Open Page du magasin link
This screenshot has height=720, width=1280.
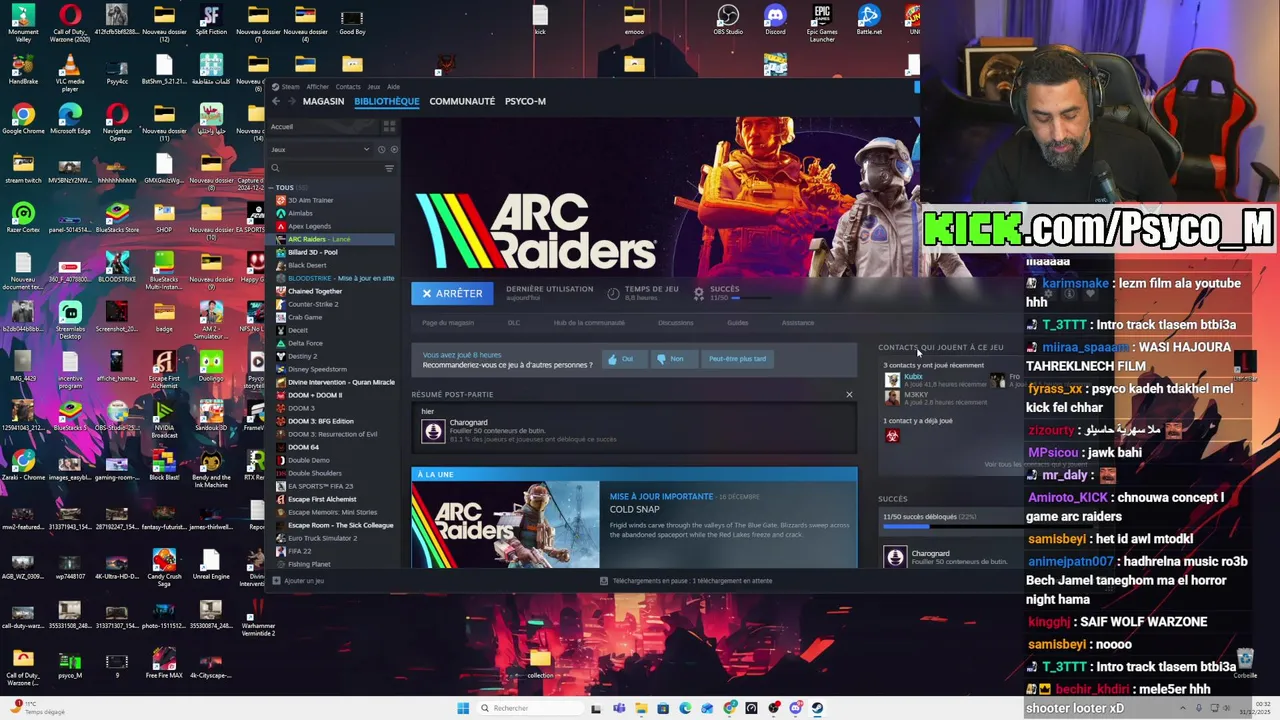pos(448,323)
